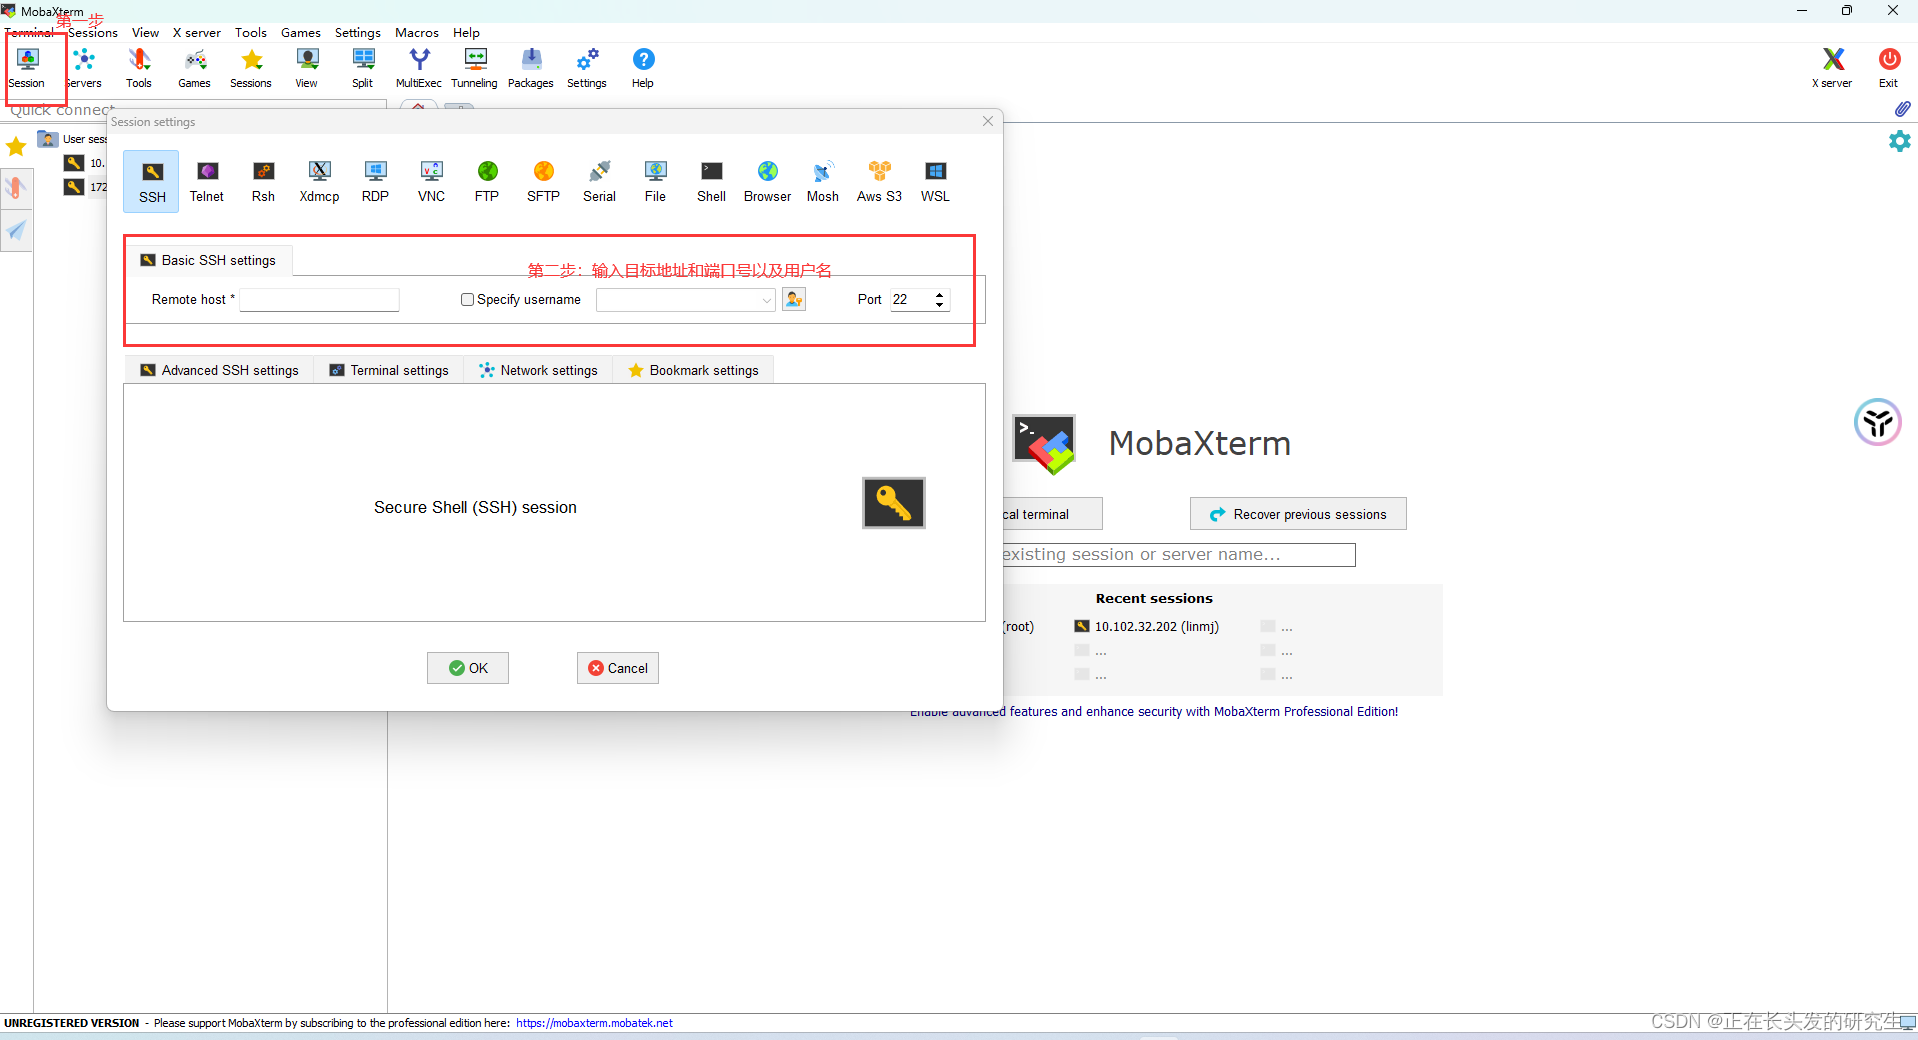Open the Help menu in the menu bar
Viewport: 1918px width, 1040px height.
pos(466,33)
